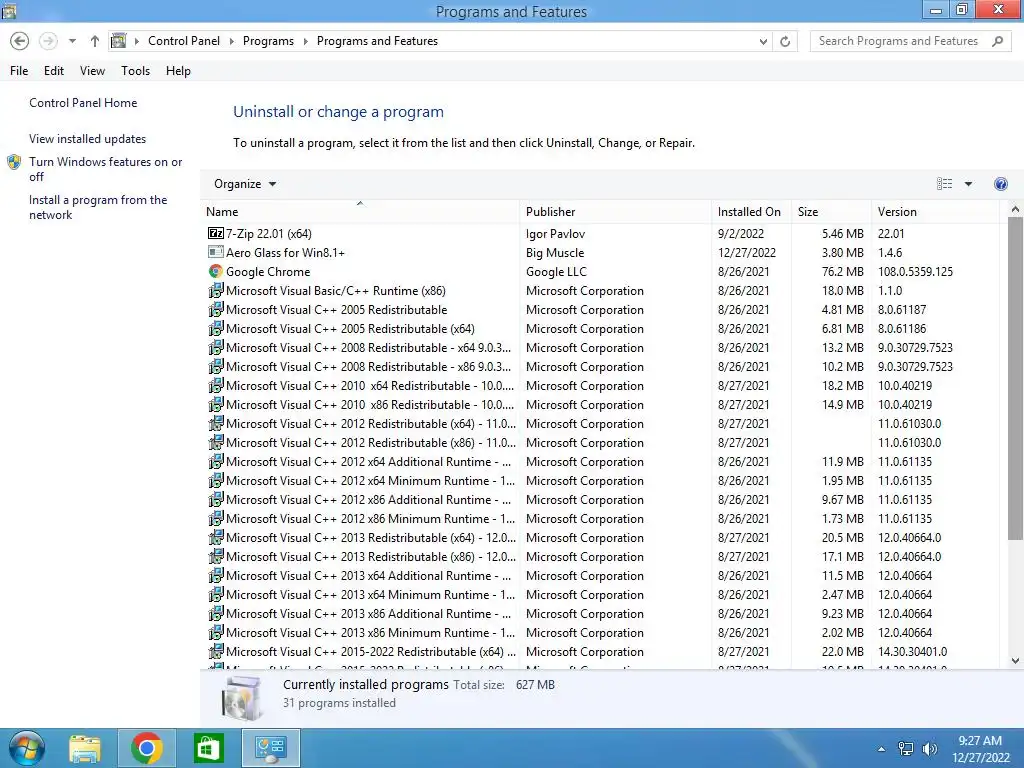Open the Start button on taskbar

(27, 748)
